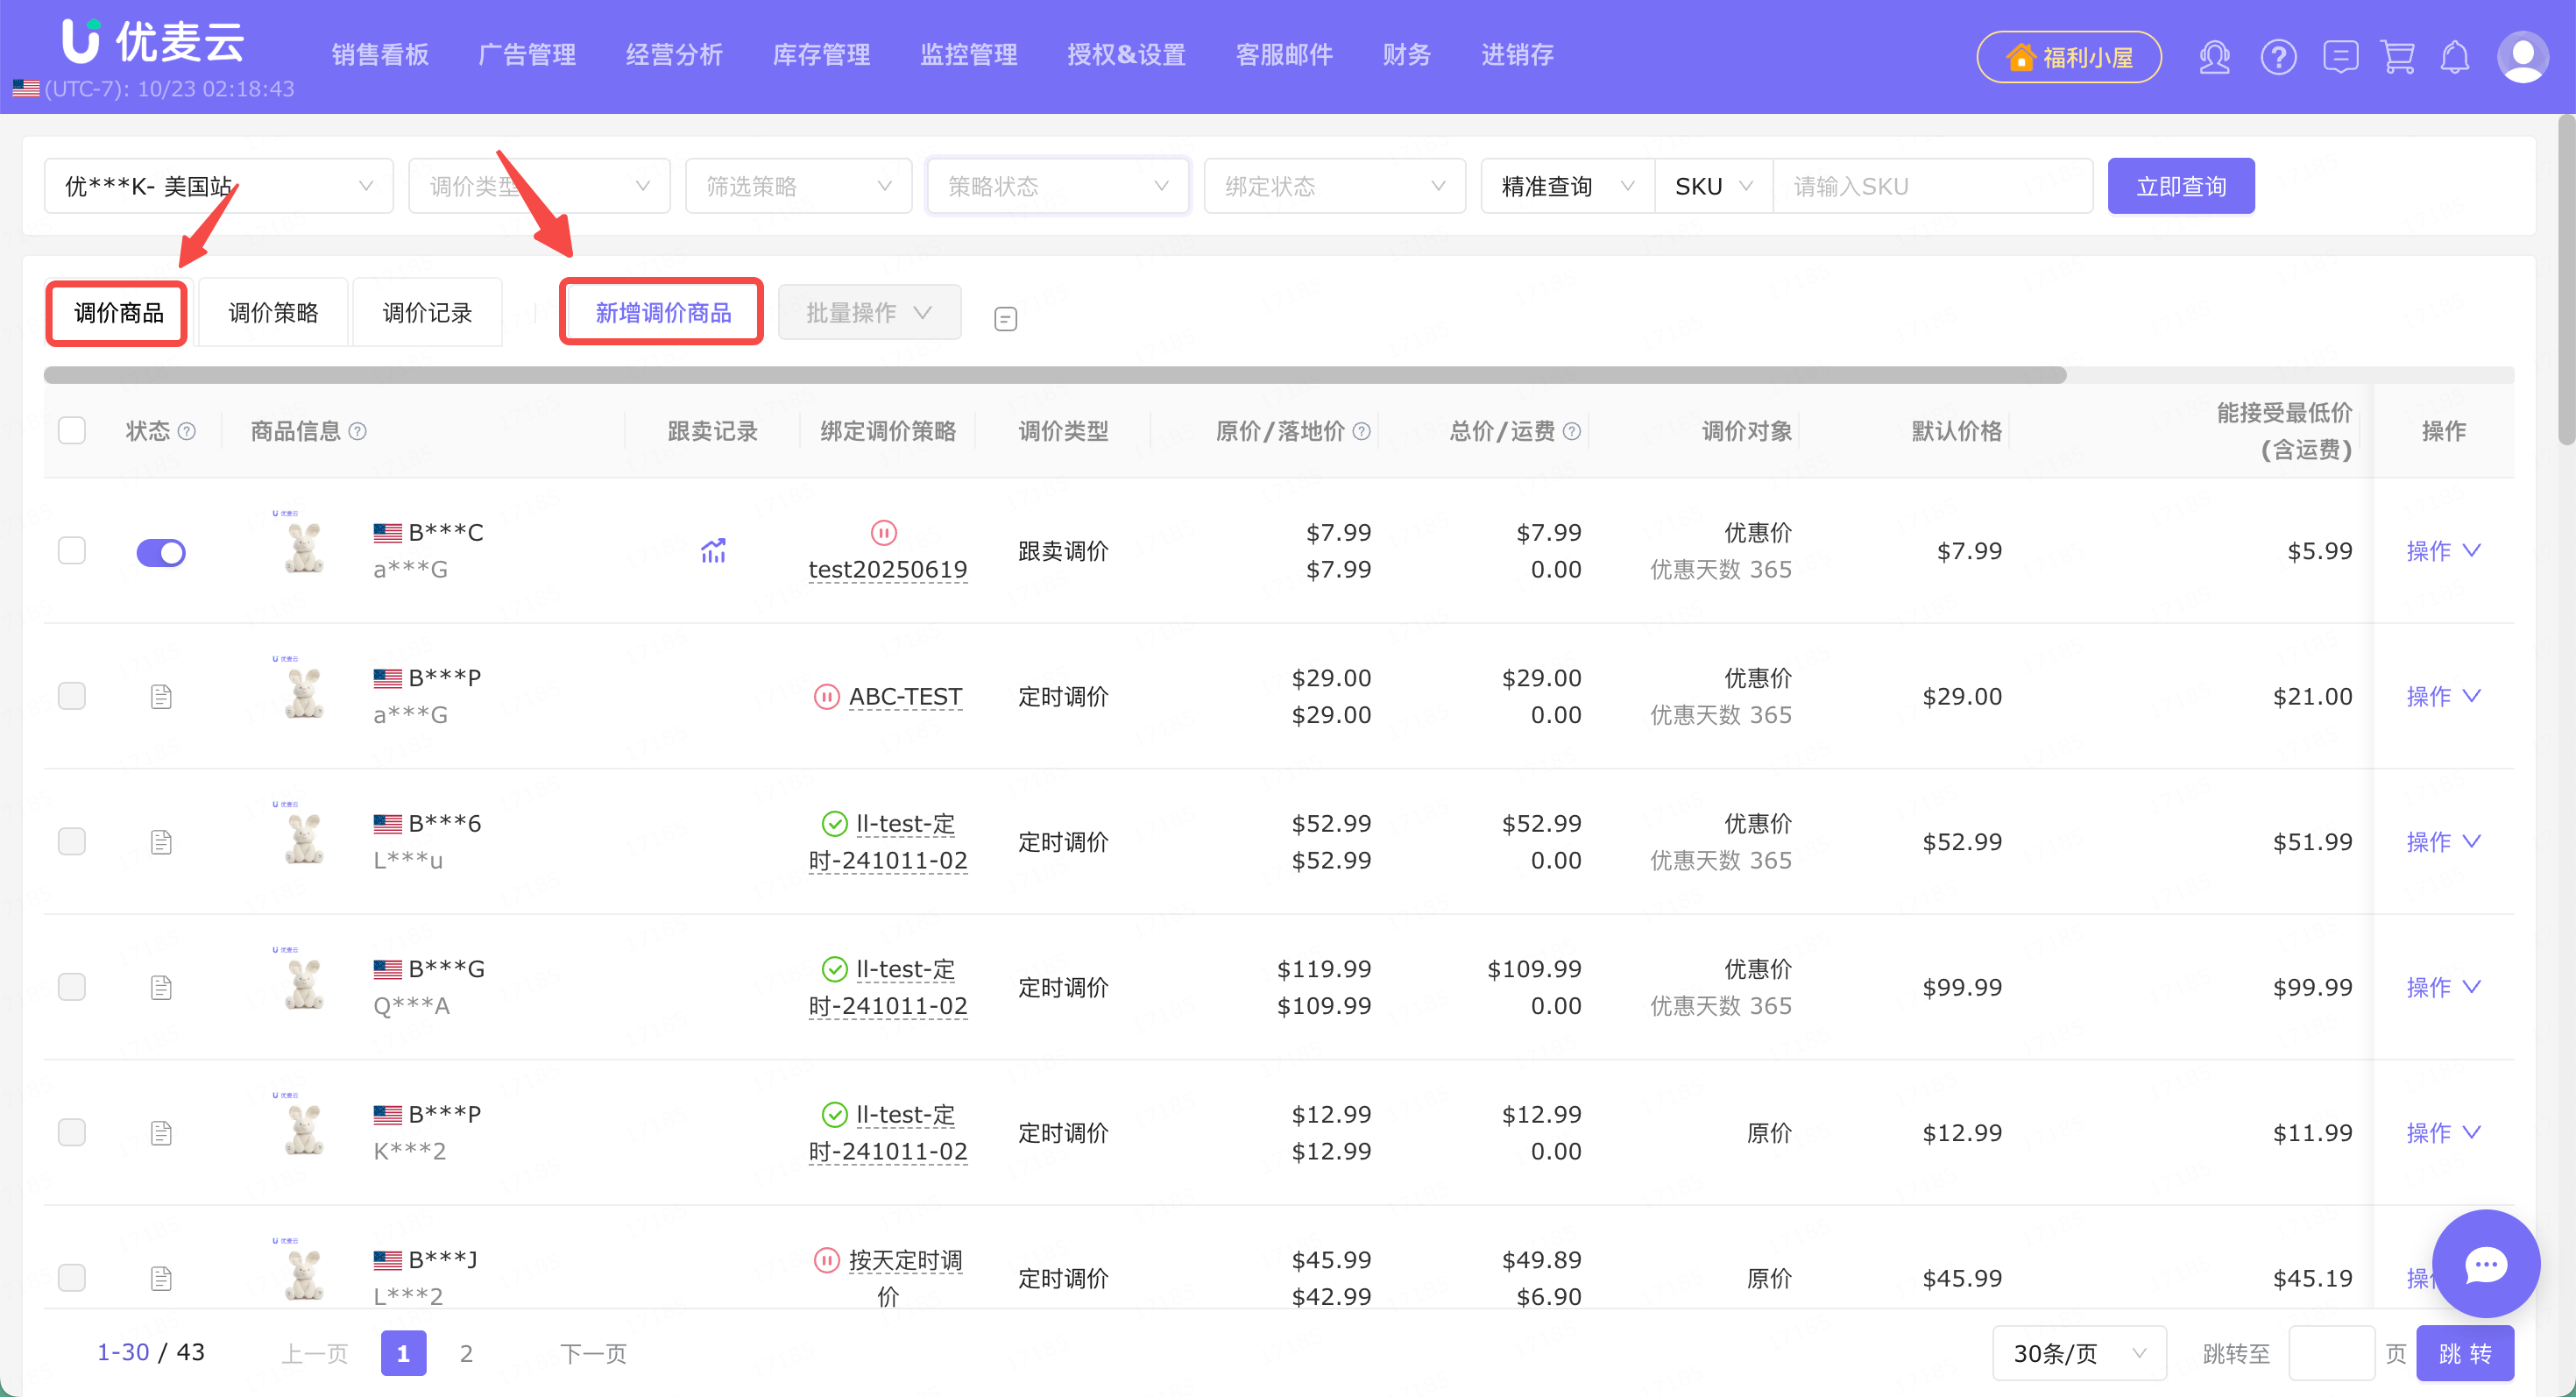View the follow-sell record chart icon
Viewport: 2576px width, 1397px height.
tap(713, 551)
